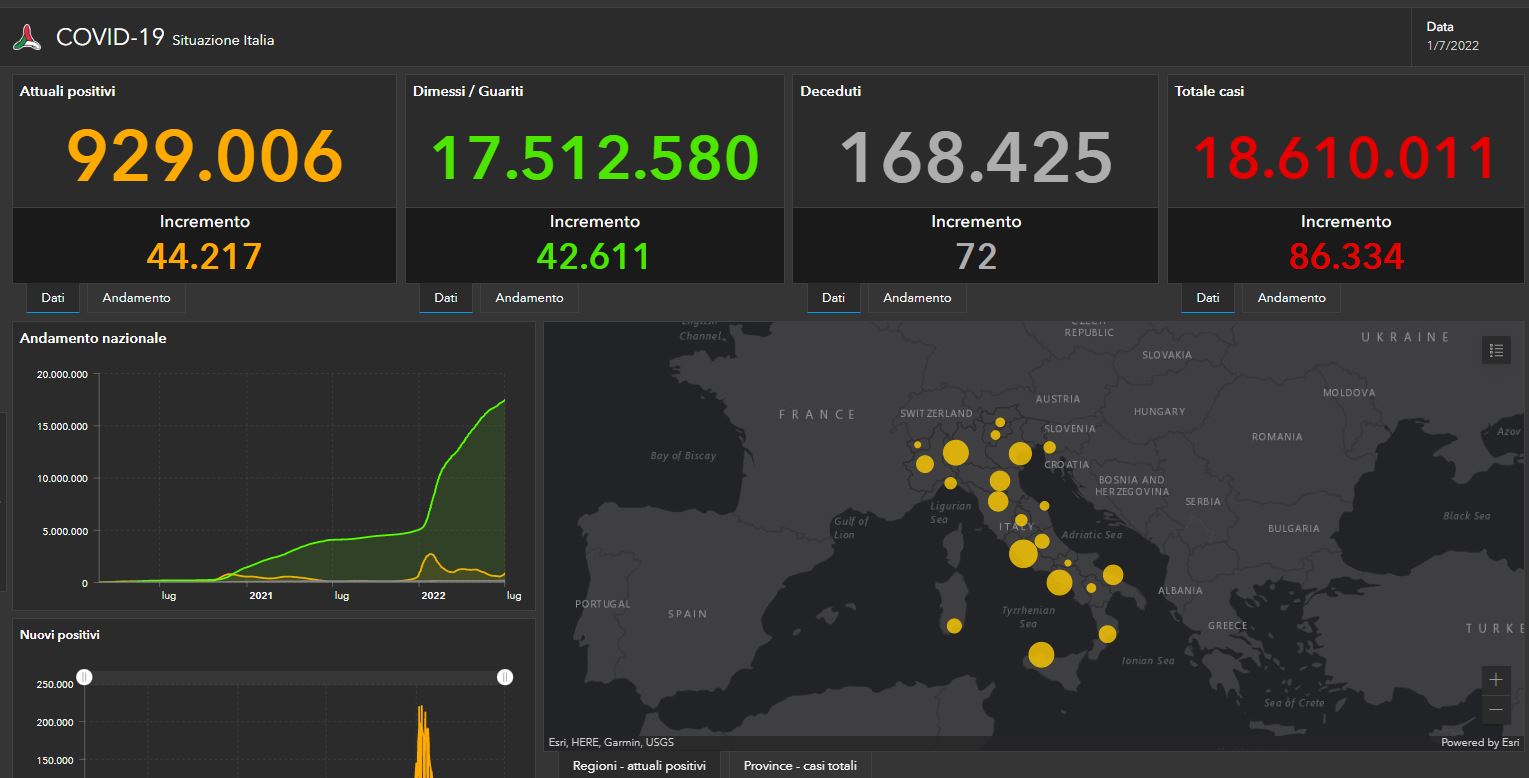Click the orange increment value 44.217

(204, 256)
